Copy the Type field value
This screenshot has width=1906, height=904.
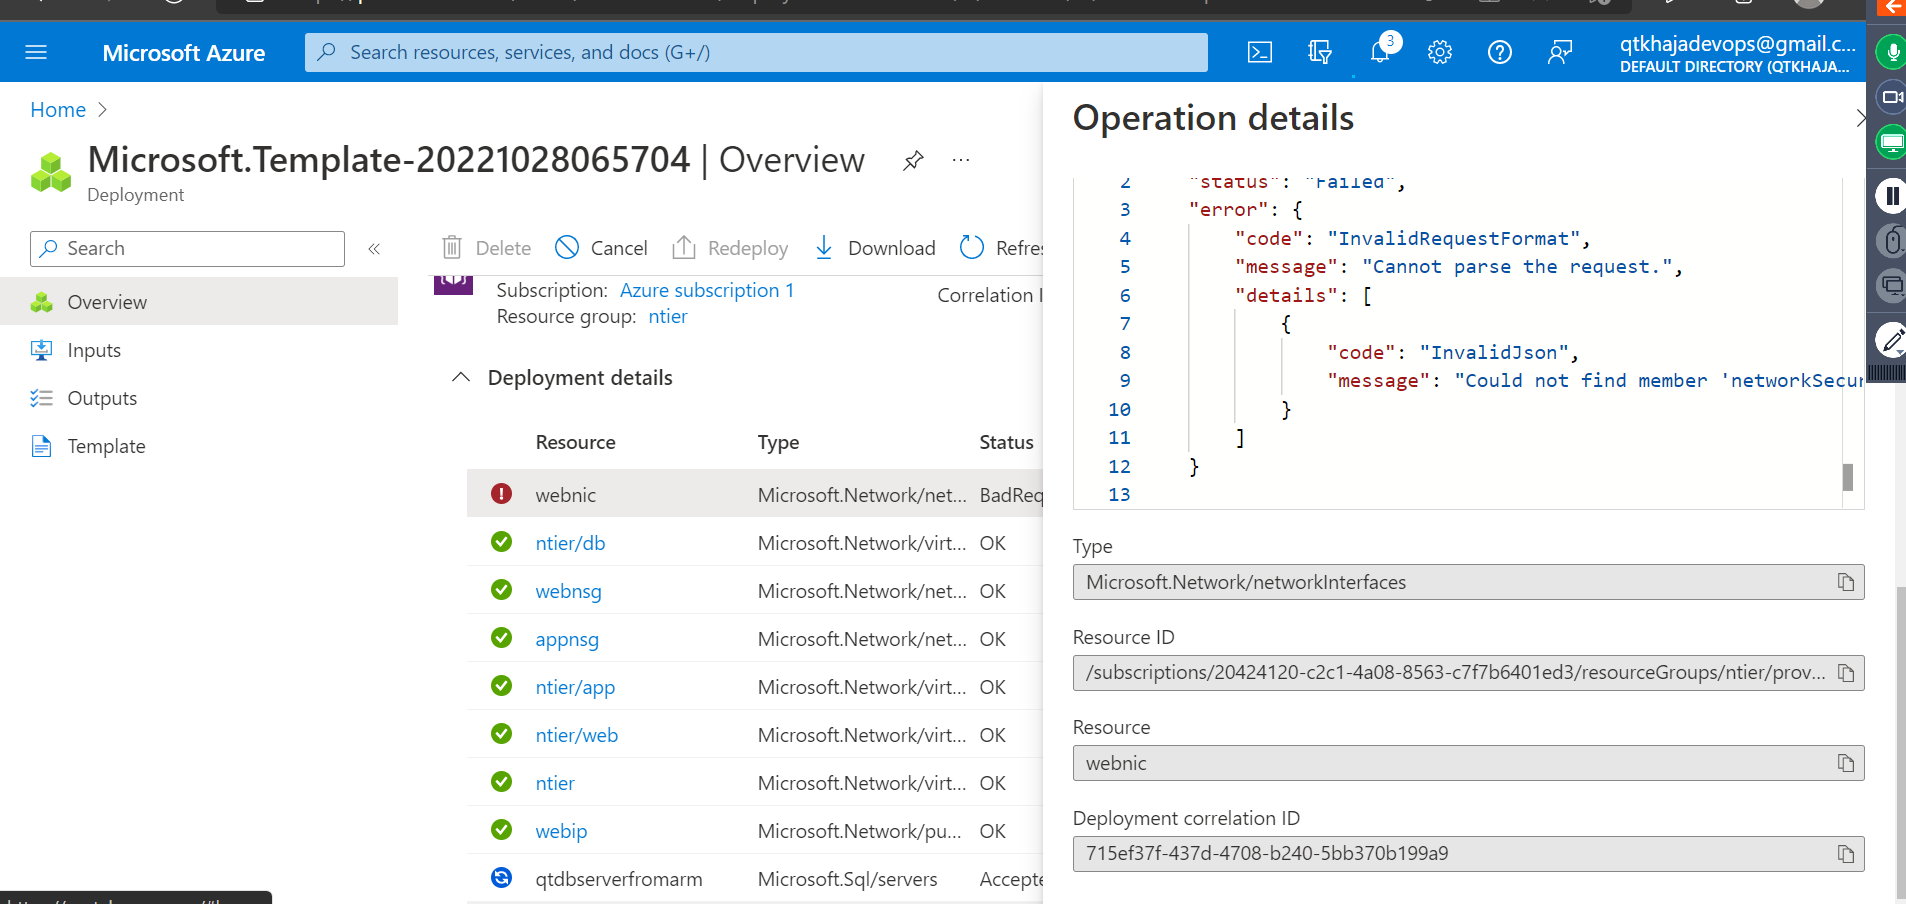coord(1846,582)
